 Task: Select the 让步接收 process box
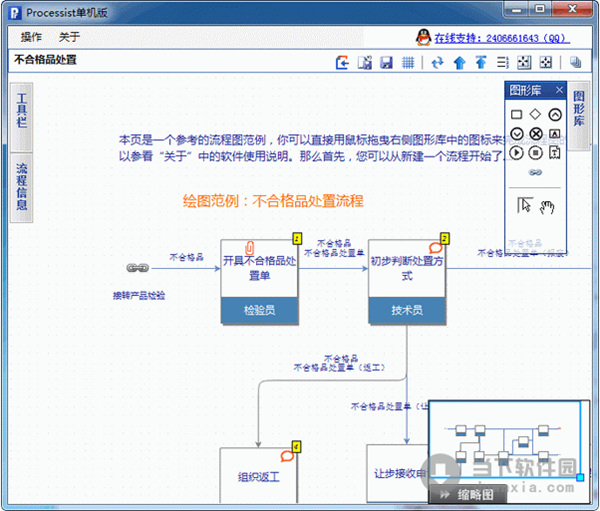click(x=397, y=473)
